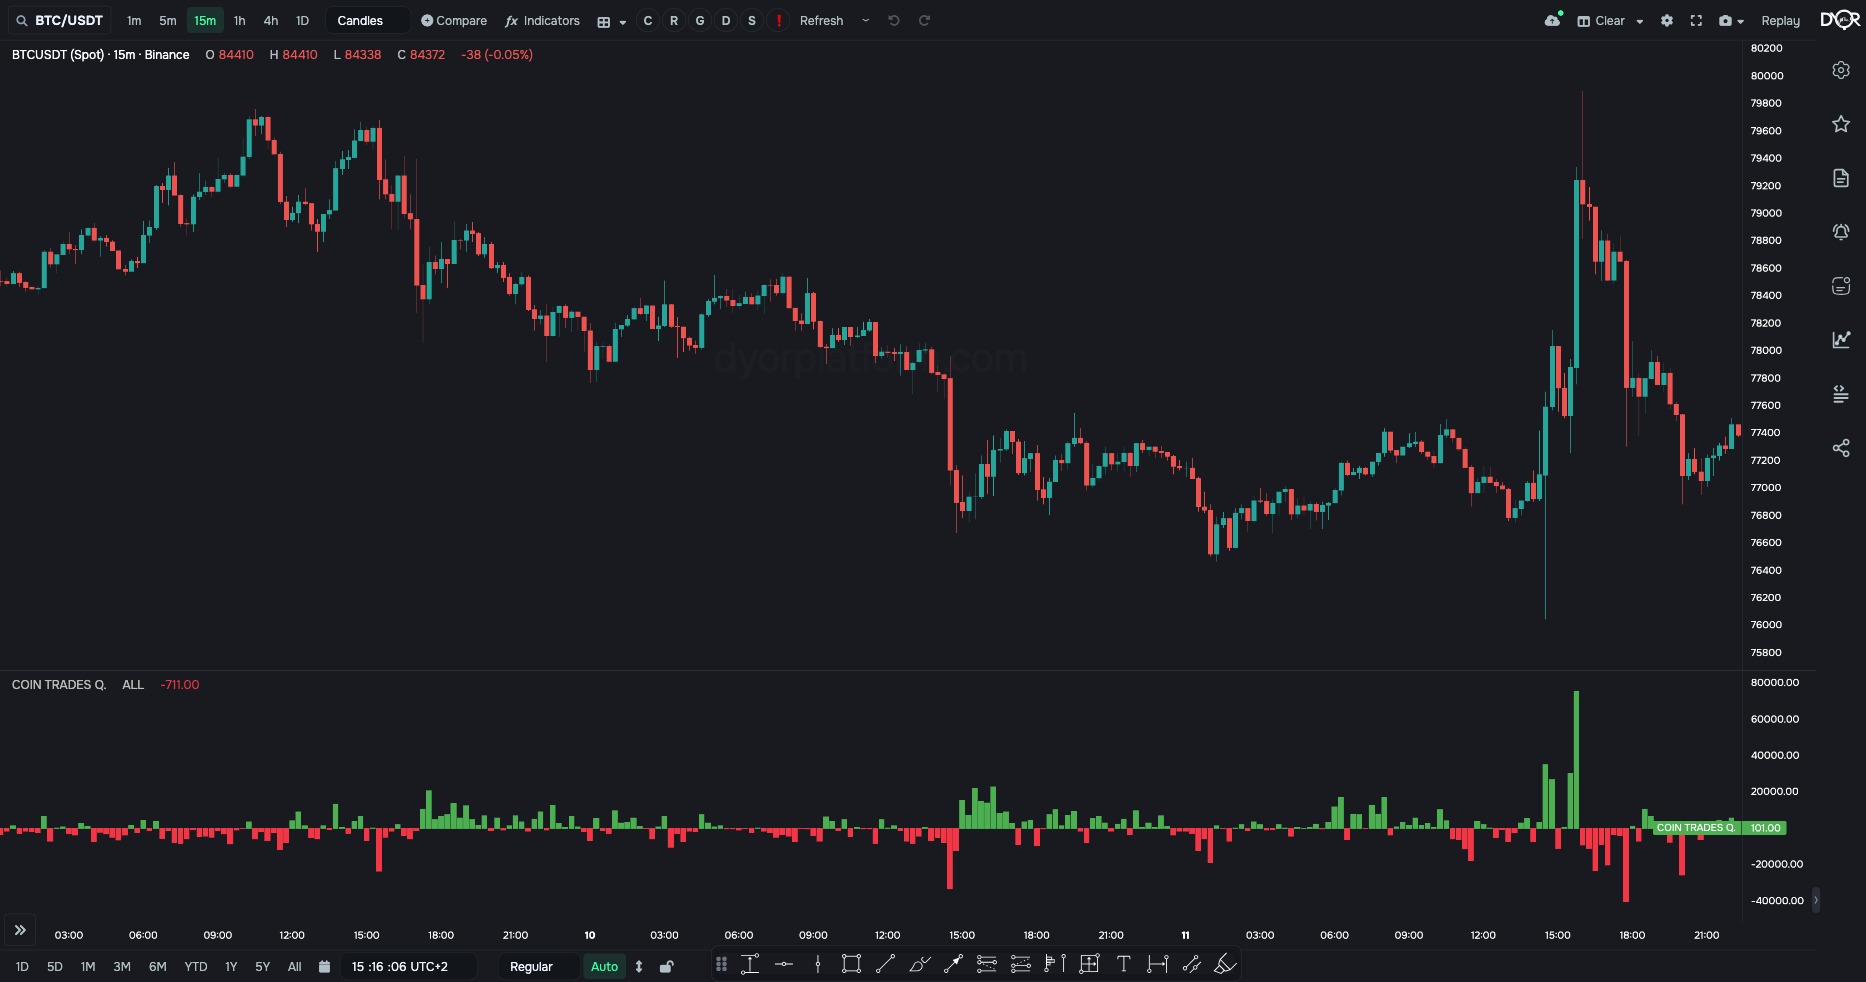Viewport: 1866px width, 982px height.
Task: Click the undo arrow
Action: 894,21
